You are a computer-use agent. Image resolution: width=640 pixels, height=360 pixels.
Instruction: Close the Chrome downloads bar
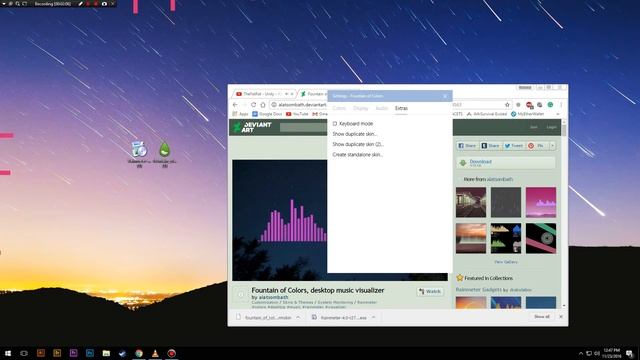point(561,317)
